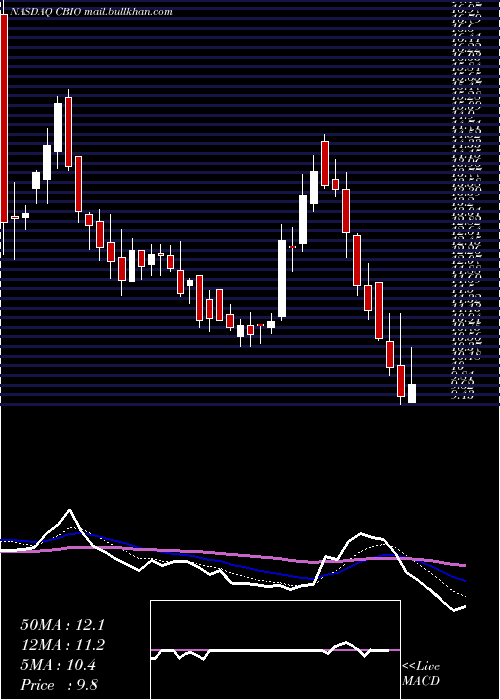Click the Price : 9.8 value
The image size is (500, 700).
point(59,685)
